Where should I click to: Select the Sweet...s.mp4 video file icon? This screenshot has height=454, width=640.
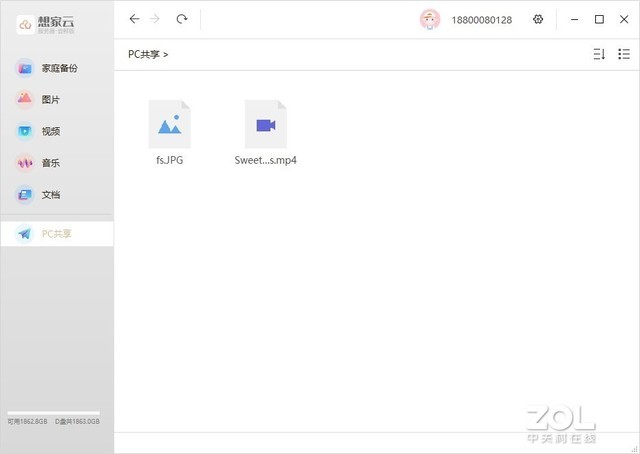pyautogui.click(x=266, y=124)
